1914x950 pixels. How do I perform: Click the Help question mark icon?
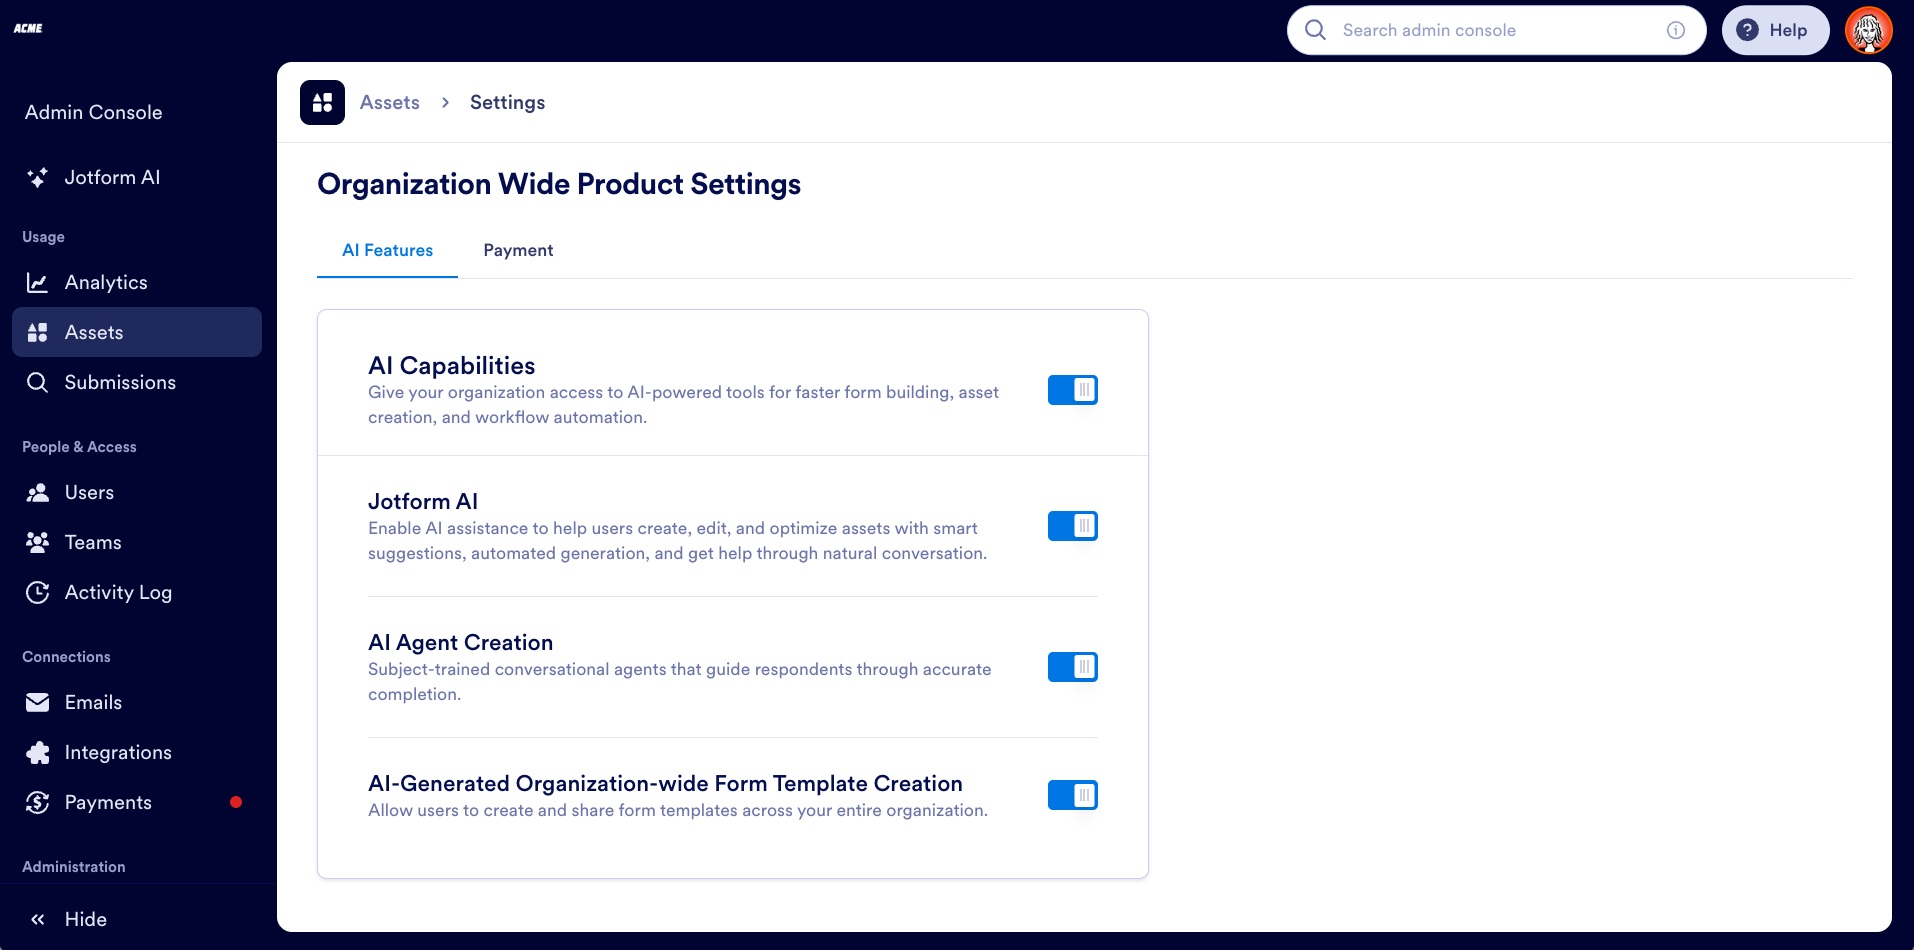[1747, 30]
